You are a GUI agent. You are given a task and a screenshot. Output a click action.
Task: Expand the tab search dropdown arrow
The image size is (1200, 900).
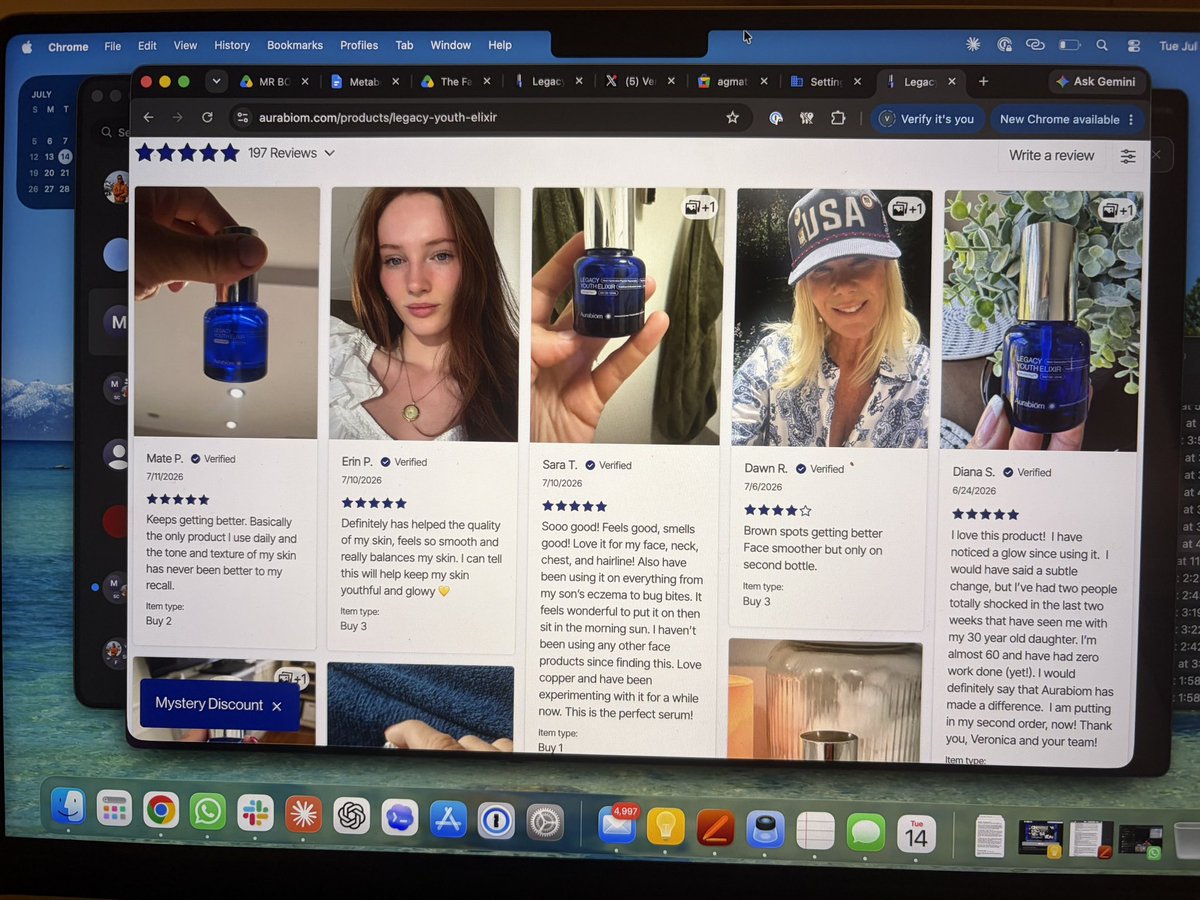[215, 81]
